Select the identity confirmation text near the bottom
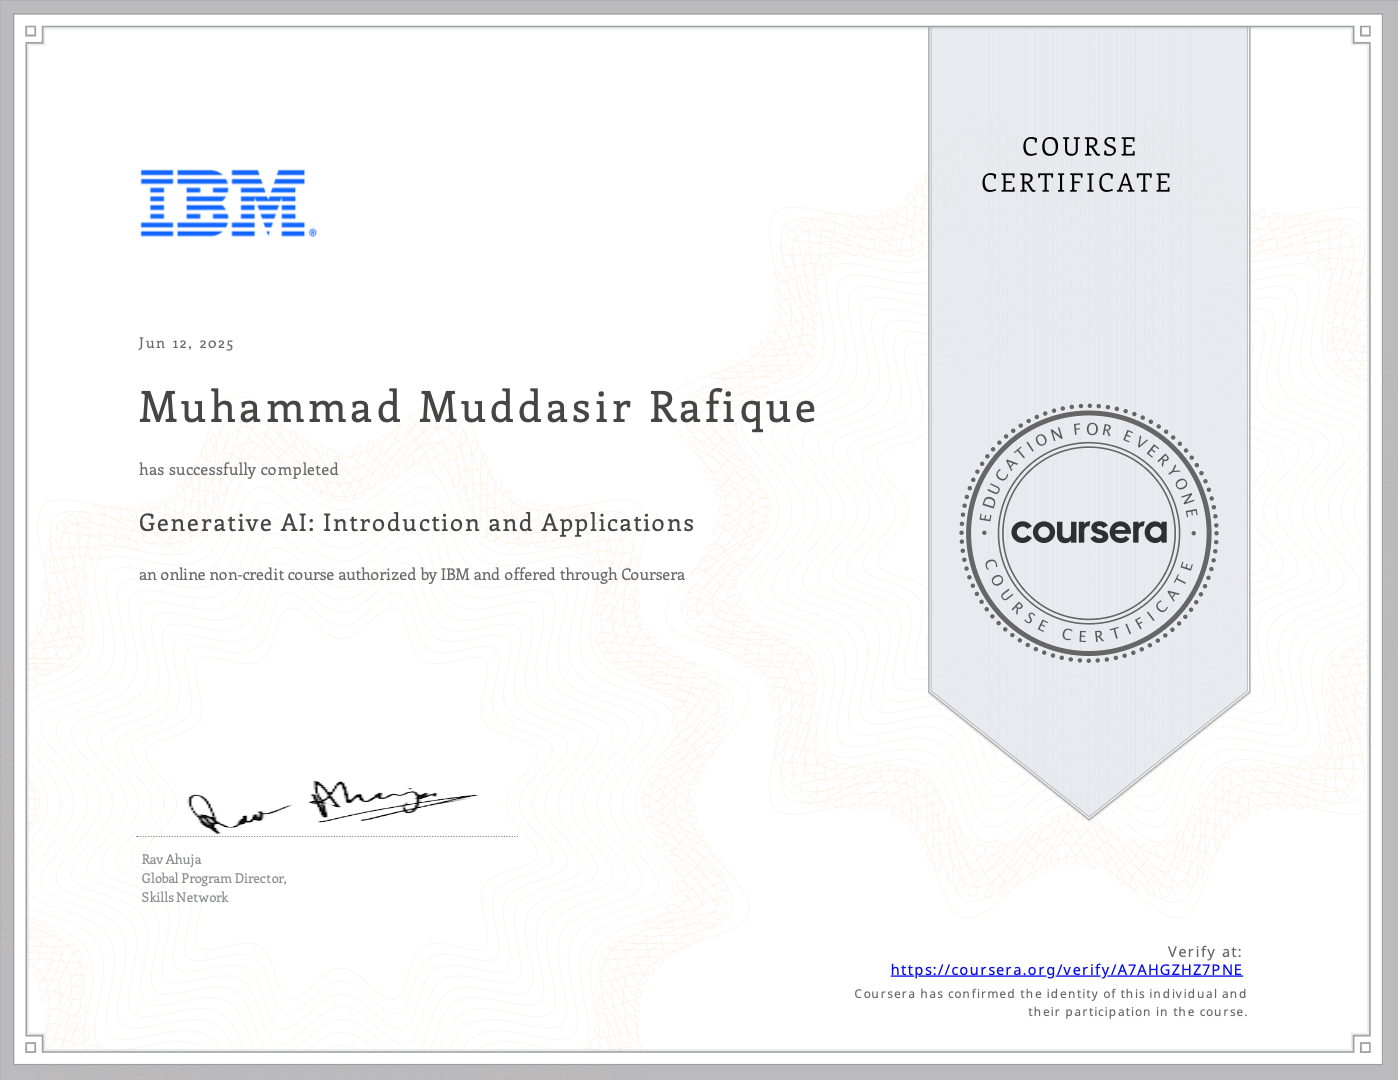This screenshot has height=1080, width=1400. (1050, 1002)
